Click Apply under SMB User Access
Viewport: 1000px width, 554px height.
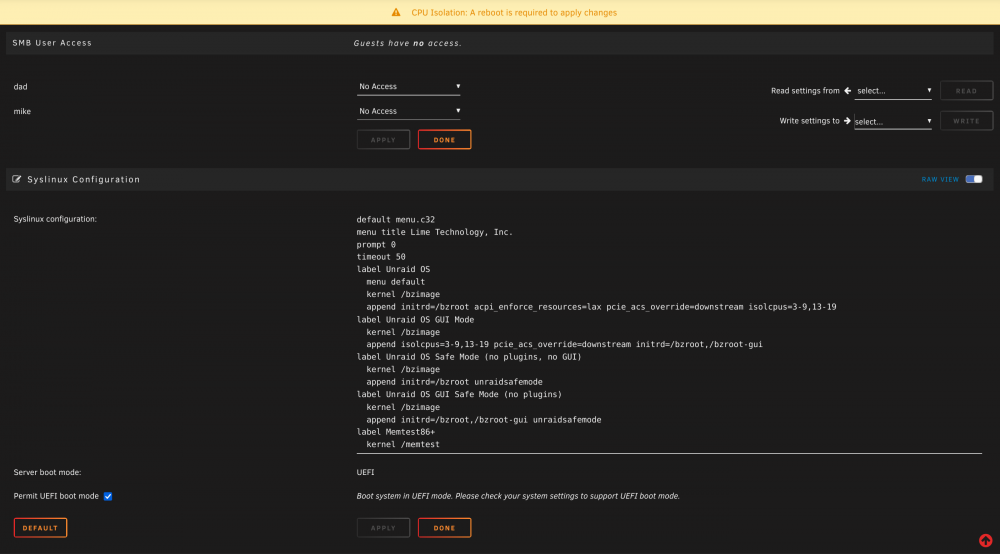pos(383,140)
